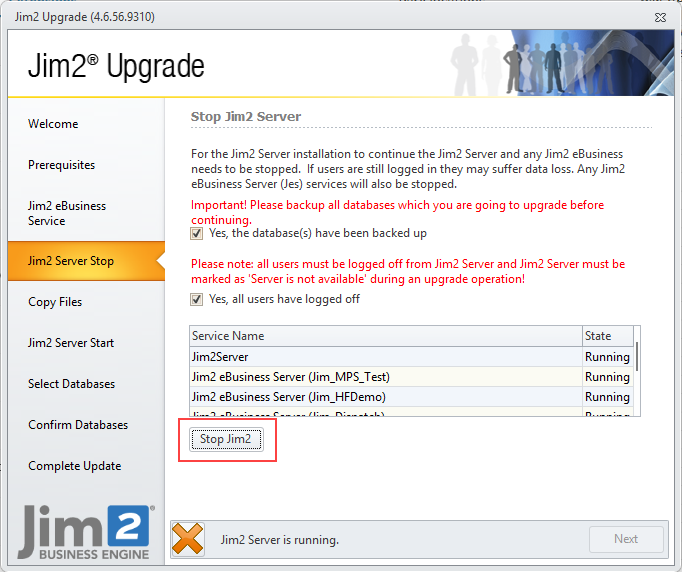Screen dimensions: 682x572
Task: Click the Jim2 Business Engine logo
Action: [86, 532]
